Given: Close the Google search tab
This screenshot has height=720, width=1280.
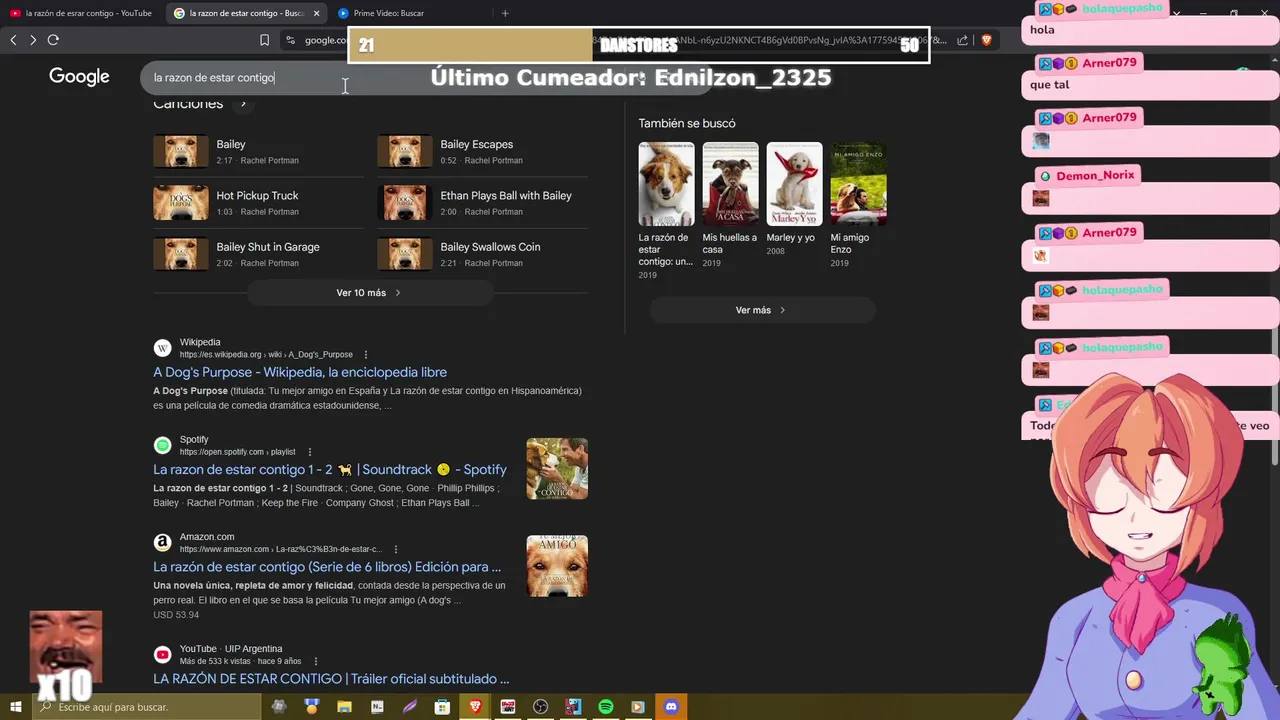Looking at the screenshot, I should click(316, 13).
